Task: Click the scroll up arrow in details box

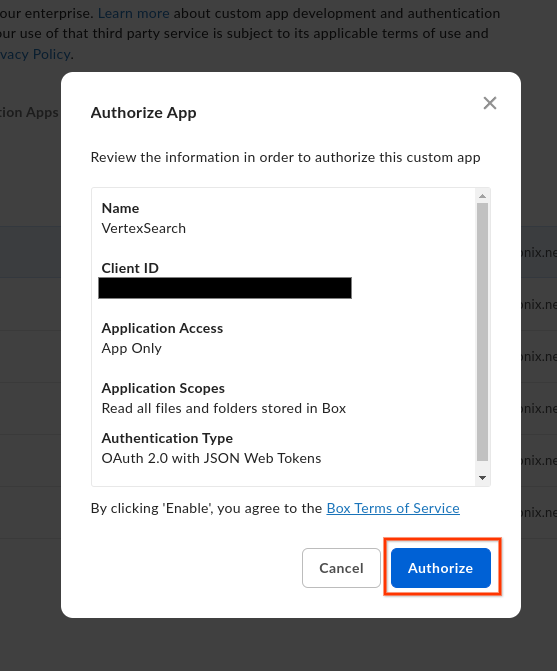Action: [482, 196]
